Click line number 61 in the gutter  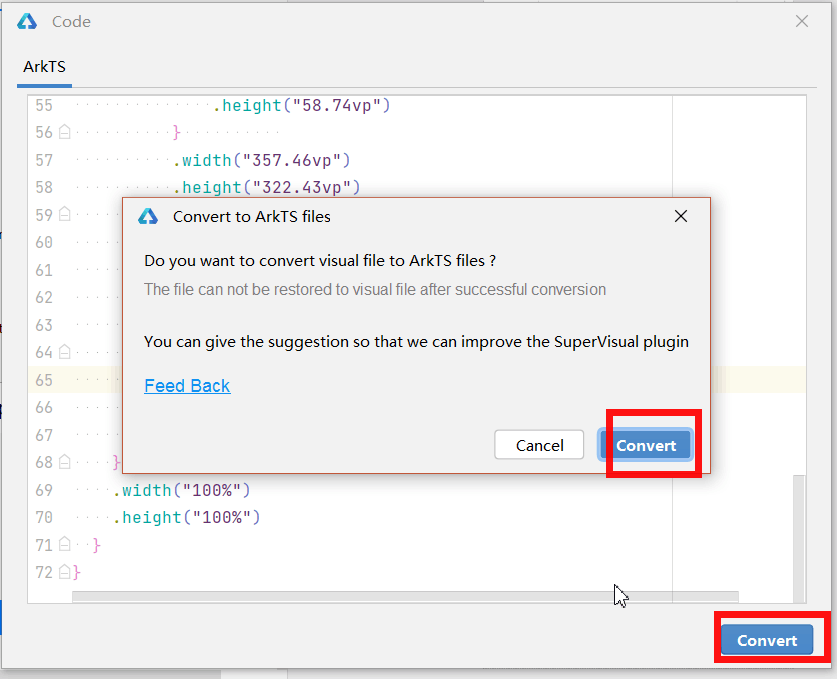44,270
